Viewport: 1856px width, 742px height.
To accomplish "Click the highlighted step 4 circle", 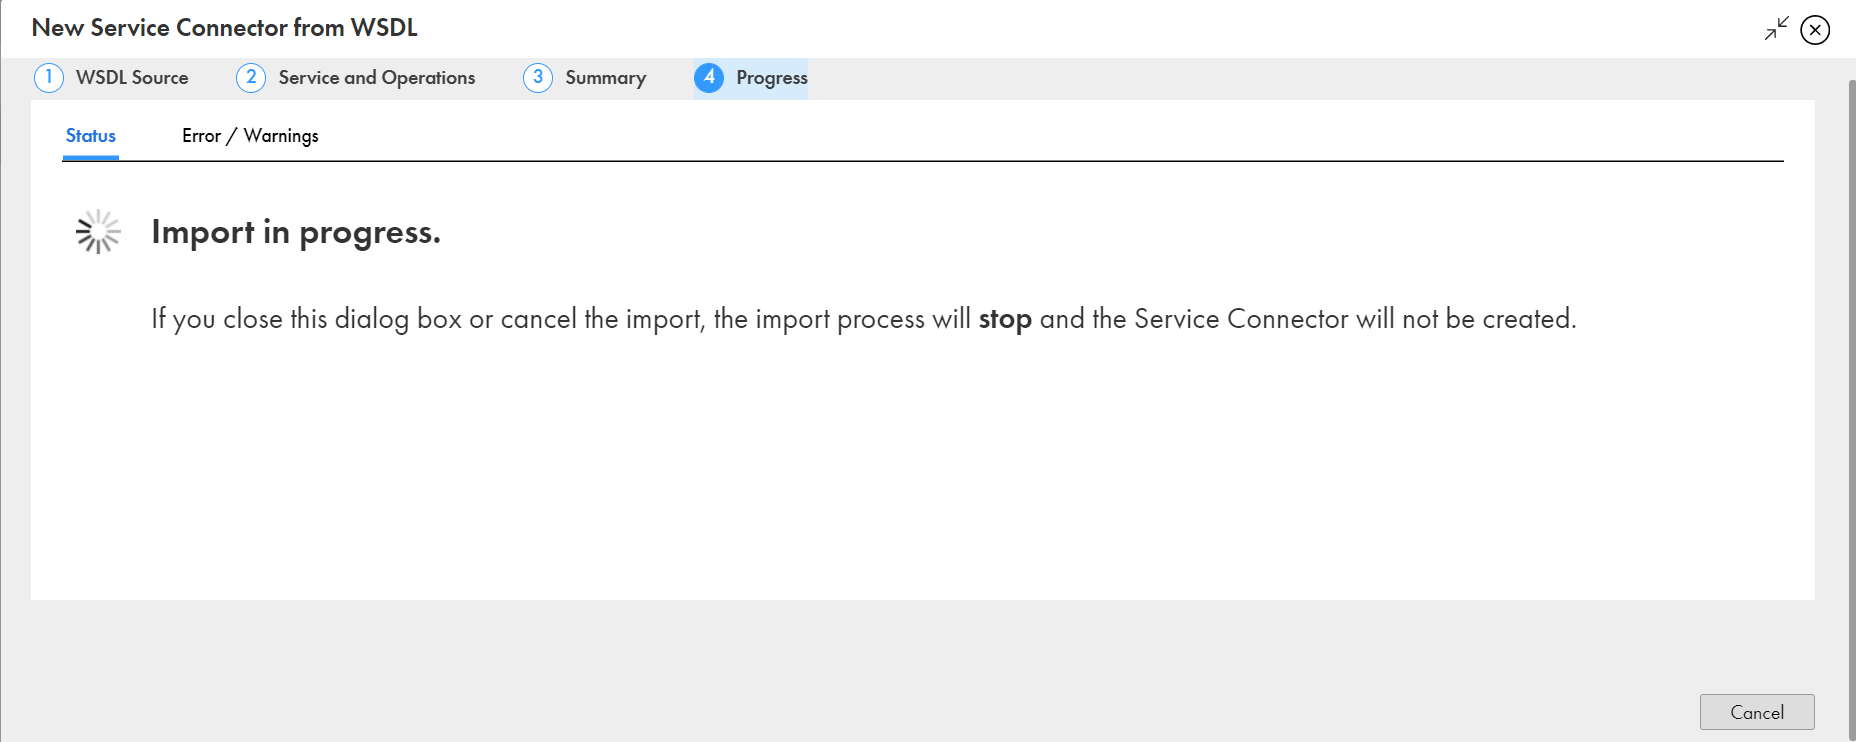I will (709, 78).
